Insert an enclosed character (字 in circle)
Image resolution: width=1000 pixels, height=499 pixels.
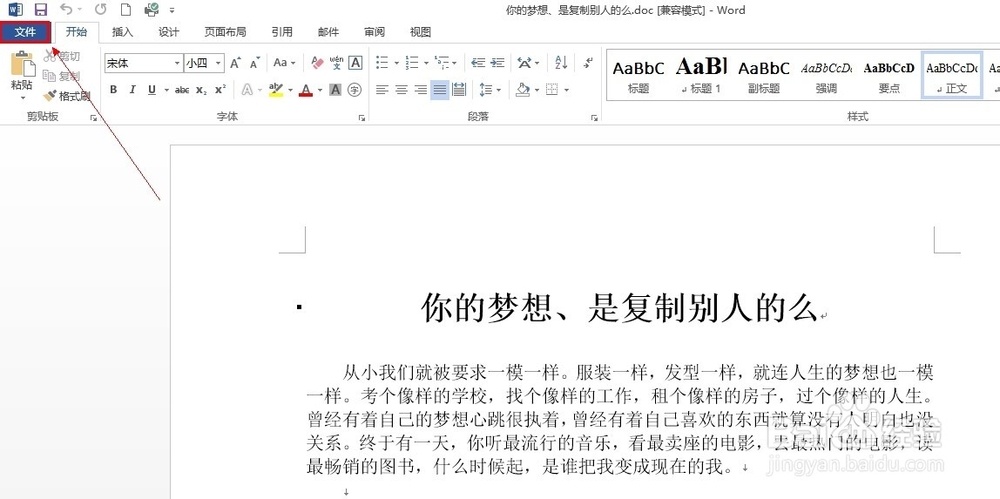pyautogui.click(x=355, y=90)
